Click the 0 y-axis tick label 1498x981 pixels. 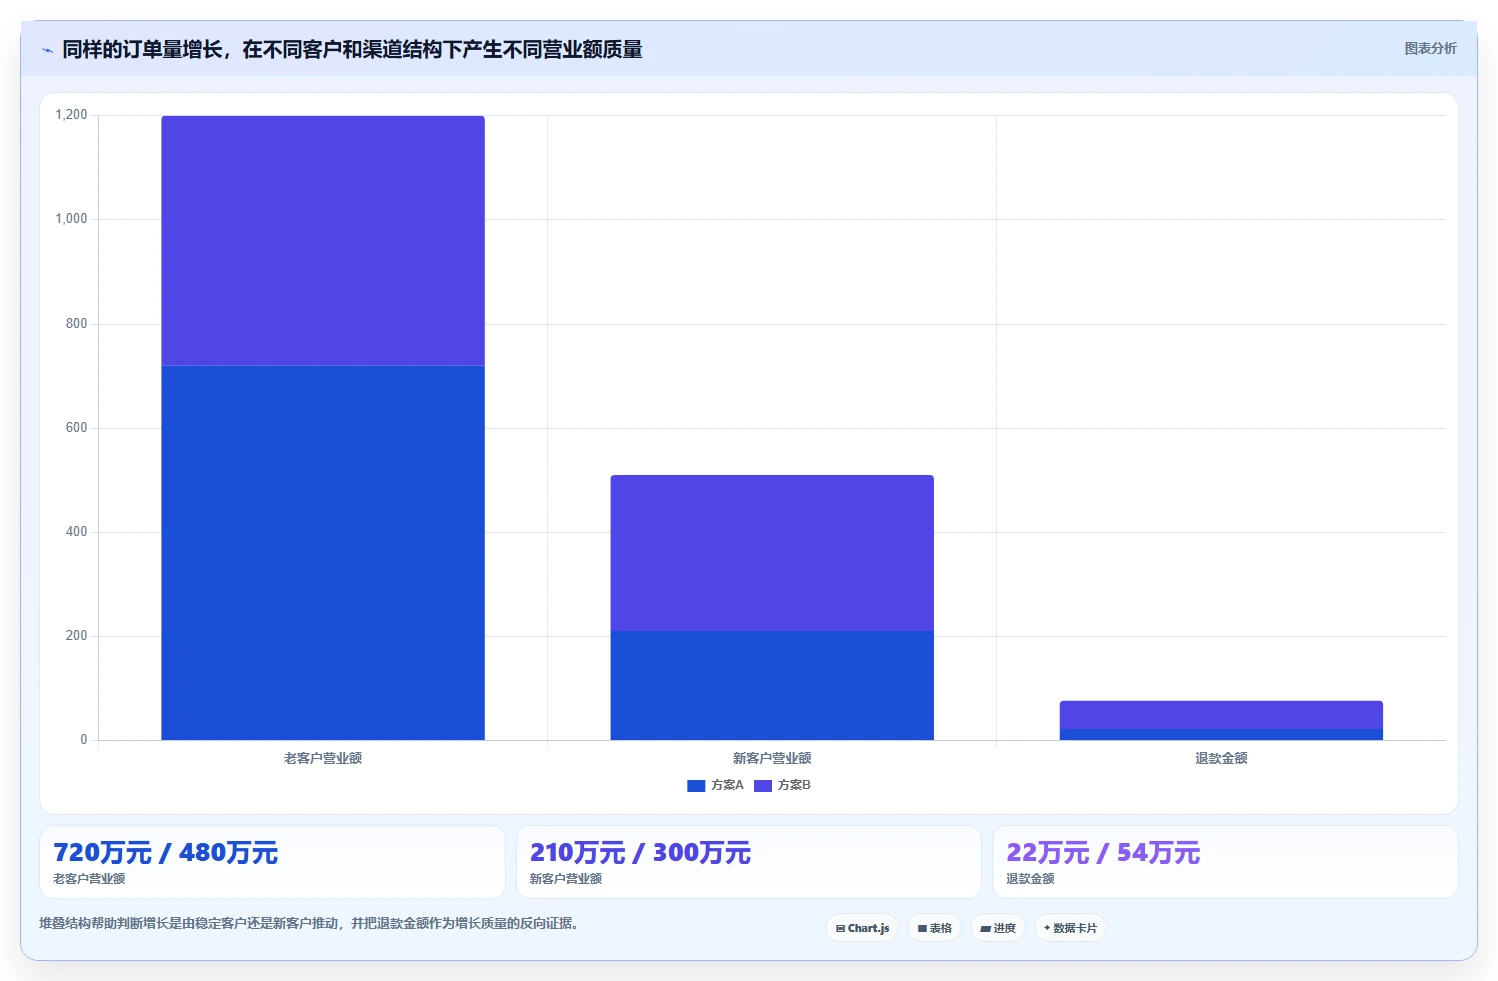click(x=84, y=740)
